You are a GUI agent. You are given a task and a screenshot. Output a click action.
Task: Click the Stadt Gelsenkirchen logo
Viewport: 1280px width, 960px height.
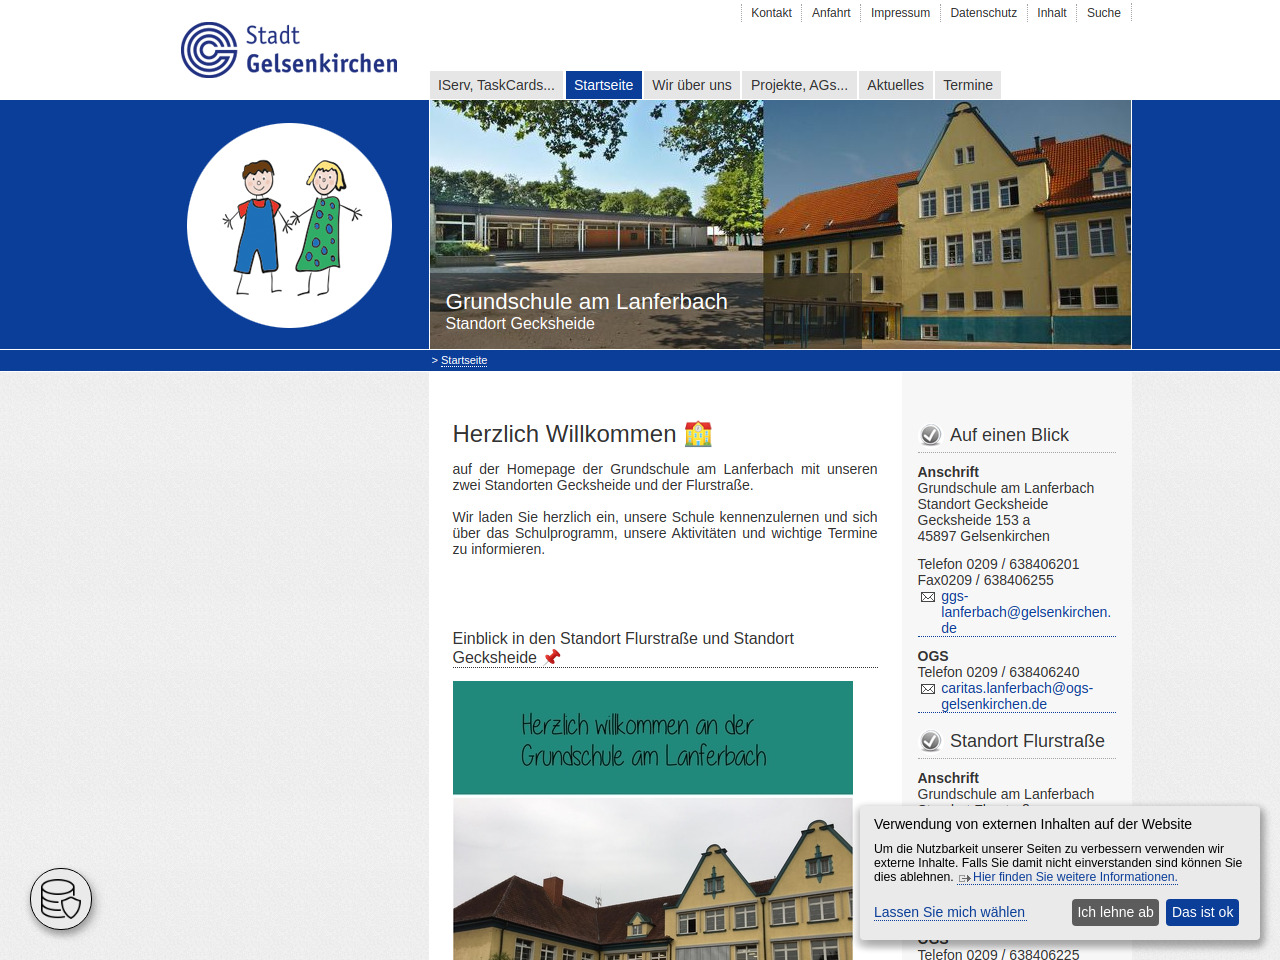[x=289, y=50]
